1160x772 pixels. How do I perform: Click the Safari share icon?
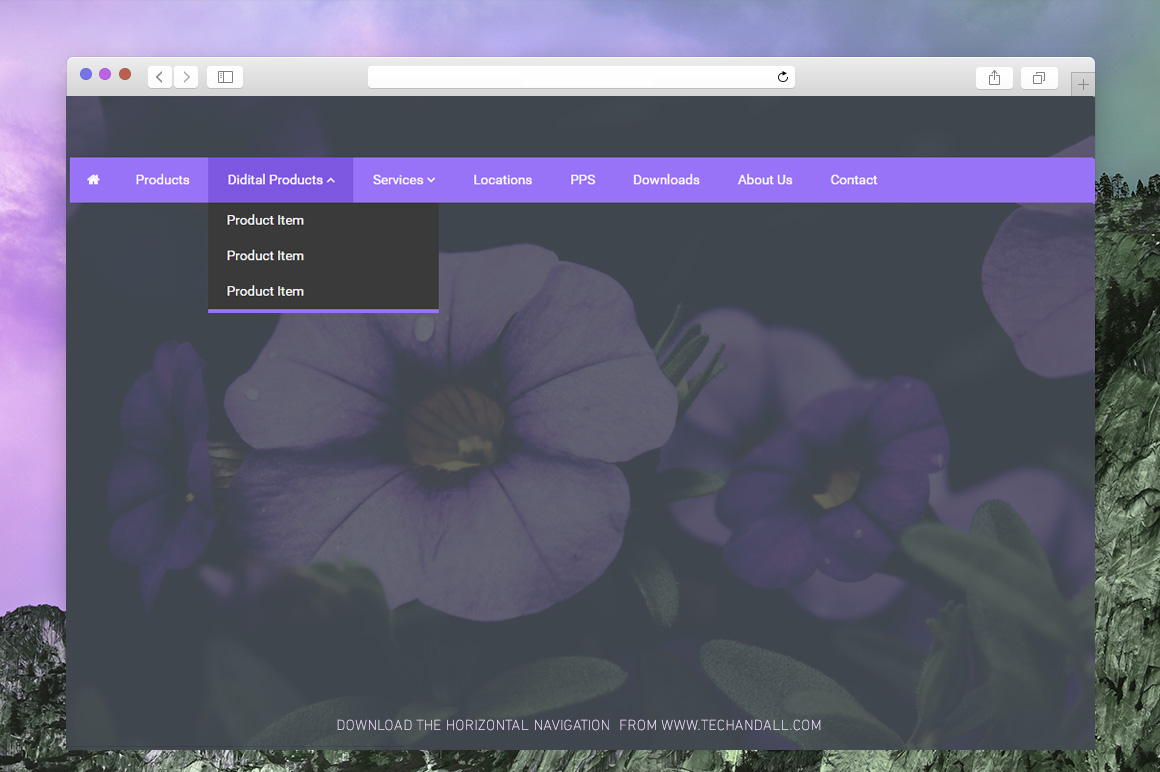tap(994, 77)
